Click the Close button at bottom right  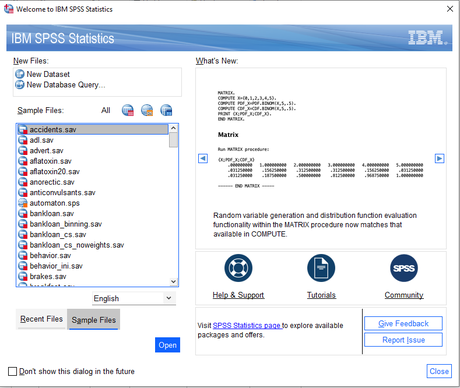point(439,371)
